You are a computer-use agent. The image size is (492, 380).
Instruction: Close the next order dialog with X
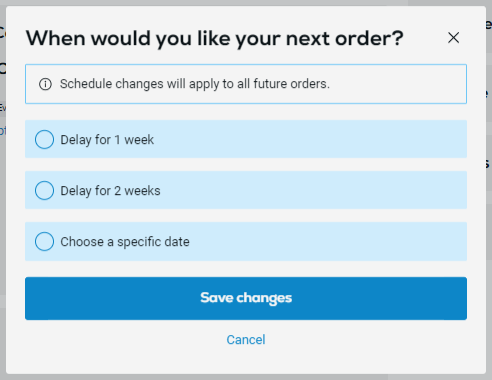[453, 38]
